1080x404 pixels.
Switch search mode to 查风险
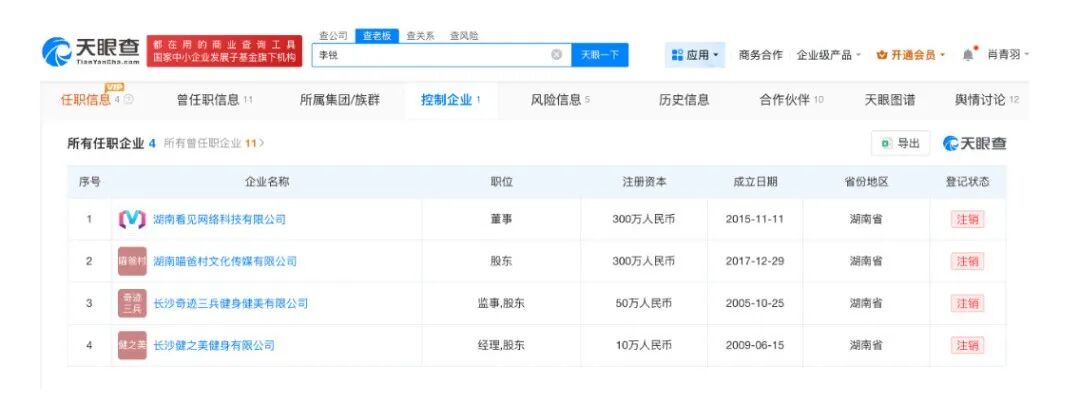coord(464,36)
